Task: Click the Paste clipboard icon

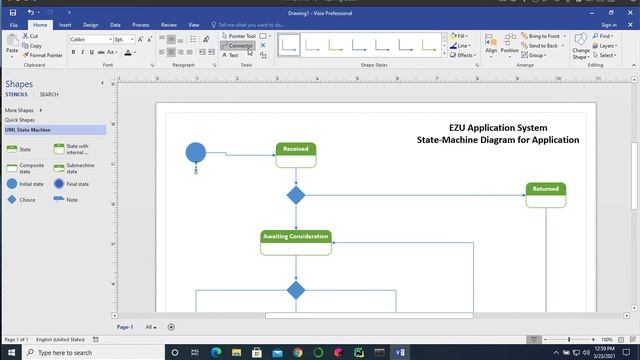Action: tap(12, 40)
